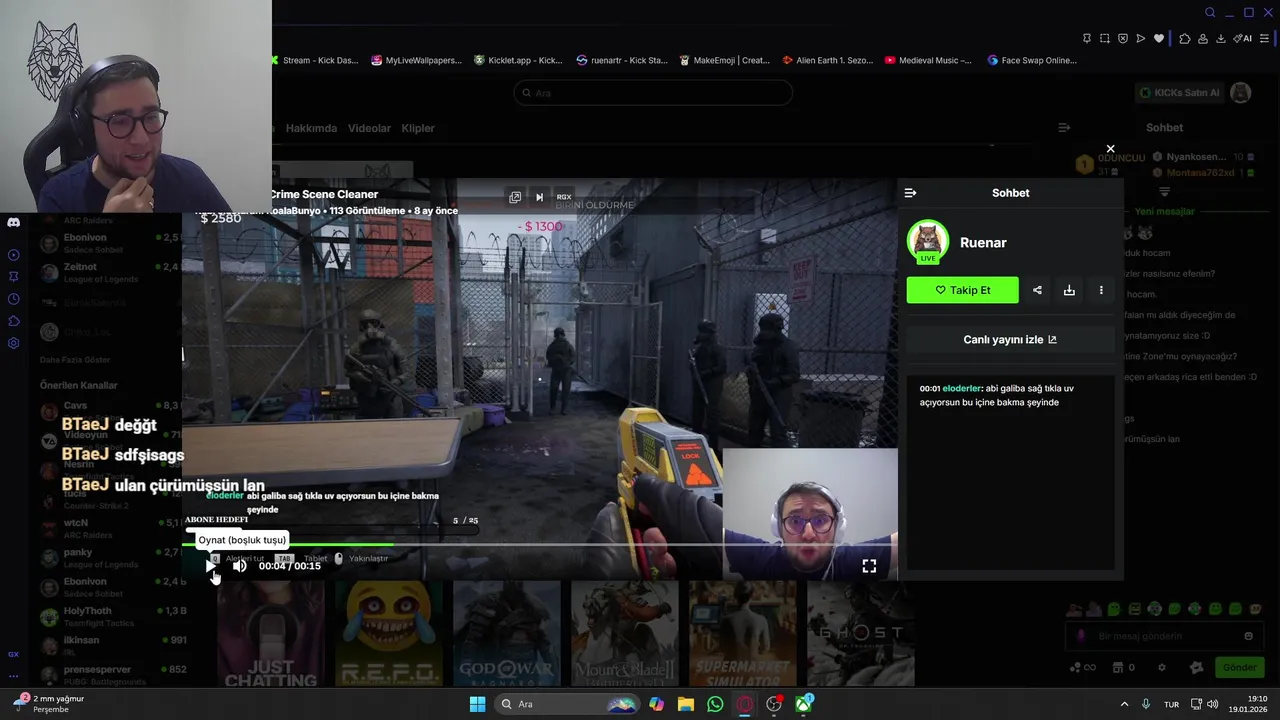This screenshot has width=1280, height=720.
Task: Click the browser pinboard pin icon
Action: click(x=1087, y=38)
